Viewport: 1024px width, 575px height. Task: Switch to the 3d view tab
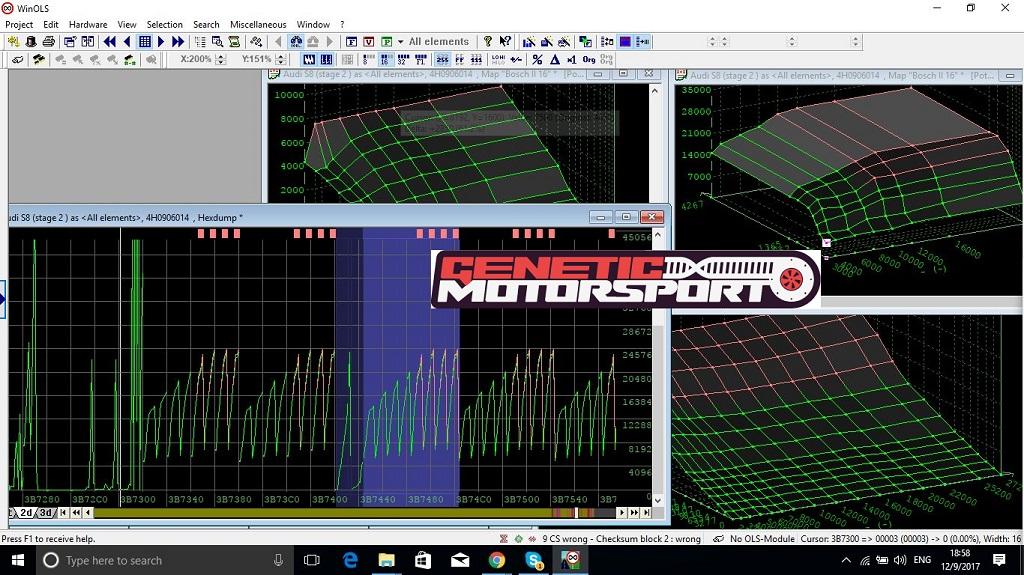tap(46, 513)
